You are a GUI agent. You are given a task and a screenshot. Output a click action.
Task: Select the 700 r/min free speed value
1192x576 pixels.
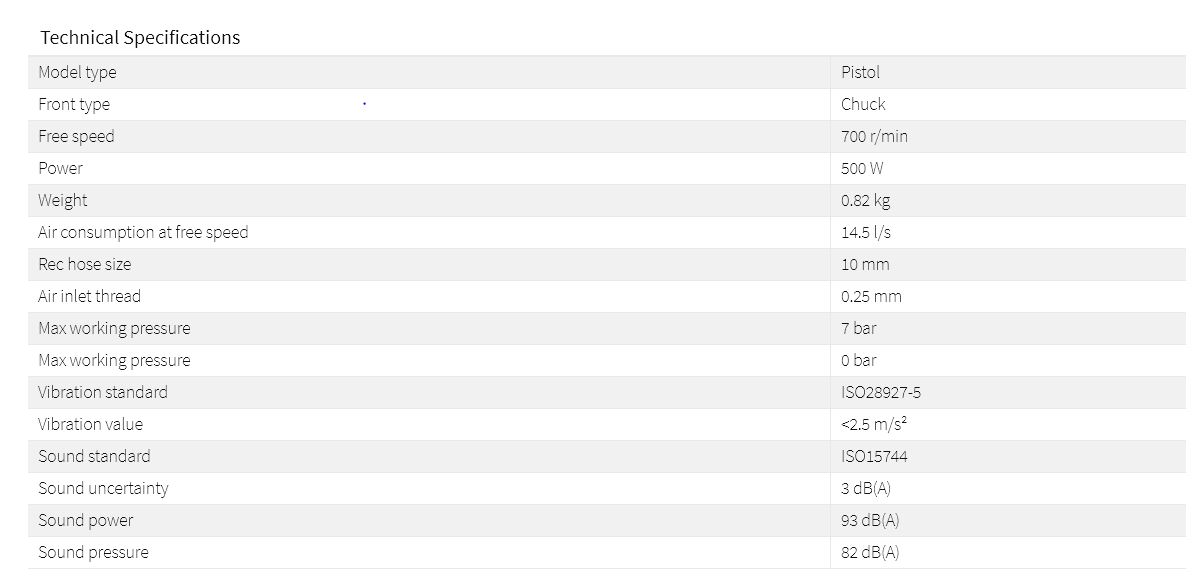[x=874, y=136]
